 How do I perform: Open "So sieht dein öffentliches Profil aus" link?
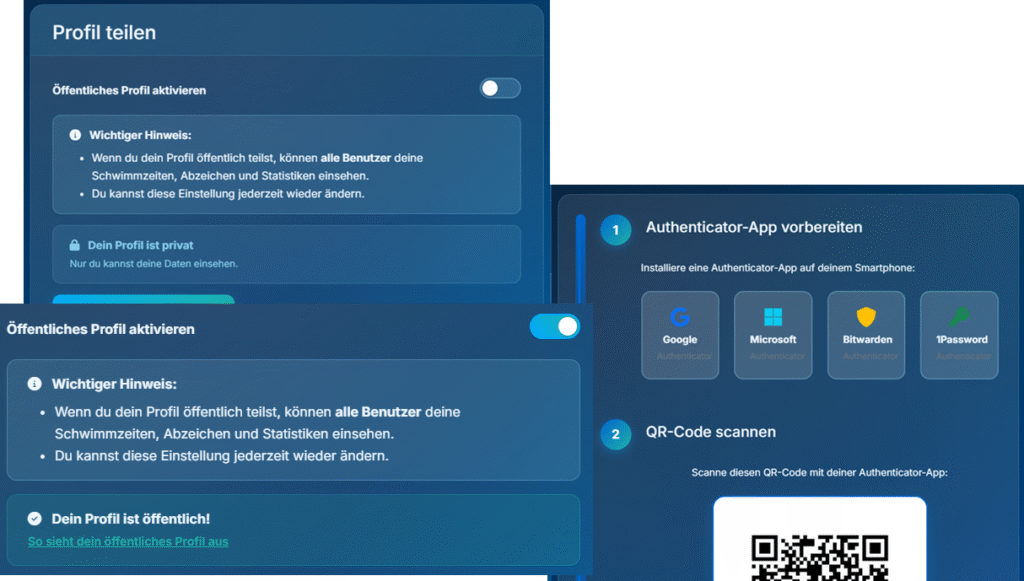click(128, 542)
